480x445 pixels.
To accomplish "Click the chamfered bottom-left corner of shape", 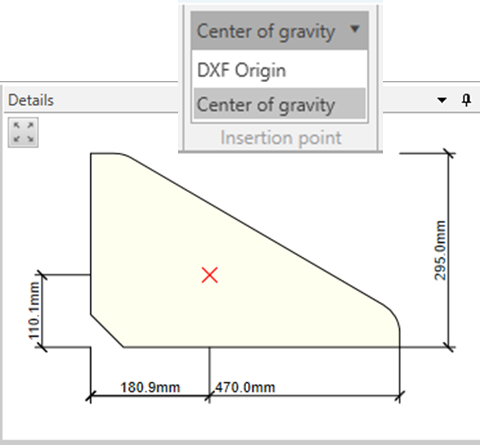I will pyautogui.click(x=107, y=331).
